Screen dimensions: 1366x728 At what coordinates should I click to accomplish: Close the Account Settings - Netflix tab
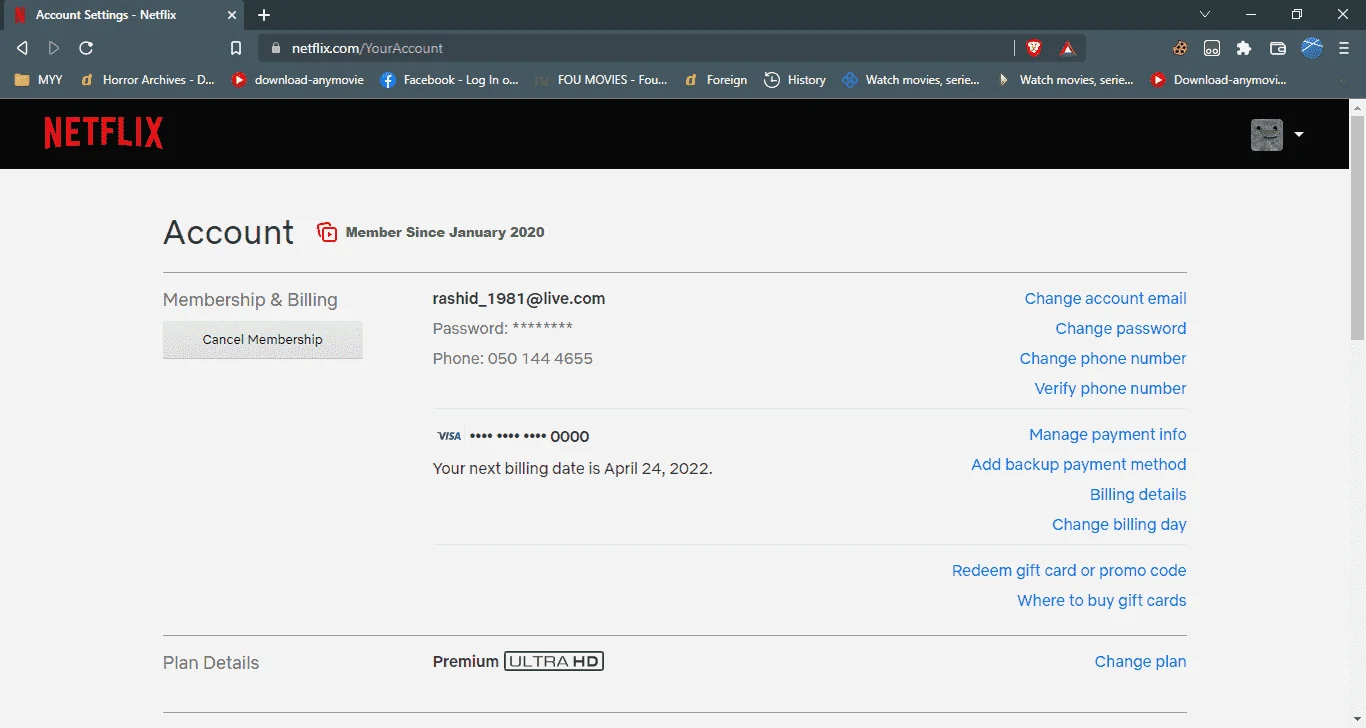coord(231,15)
